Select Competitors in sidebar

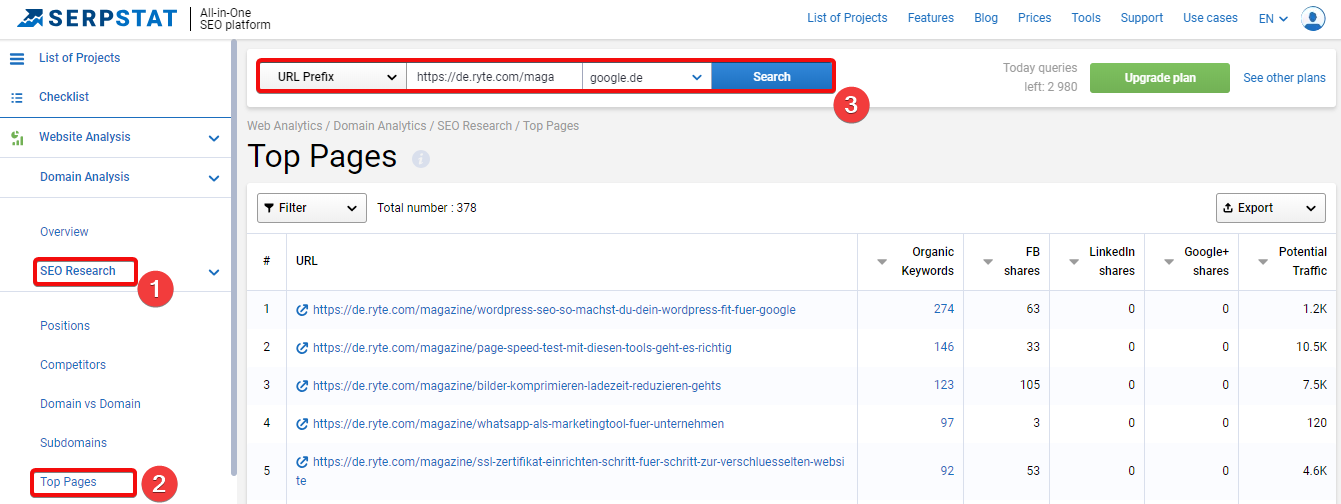coord(73,365)
